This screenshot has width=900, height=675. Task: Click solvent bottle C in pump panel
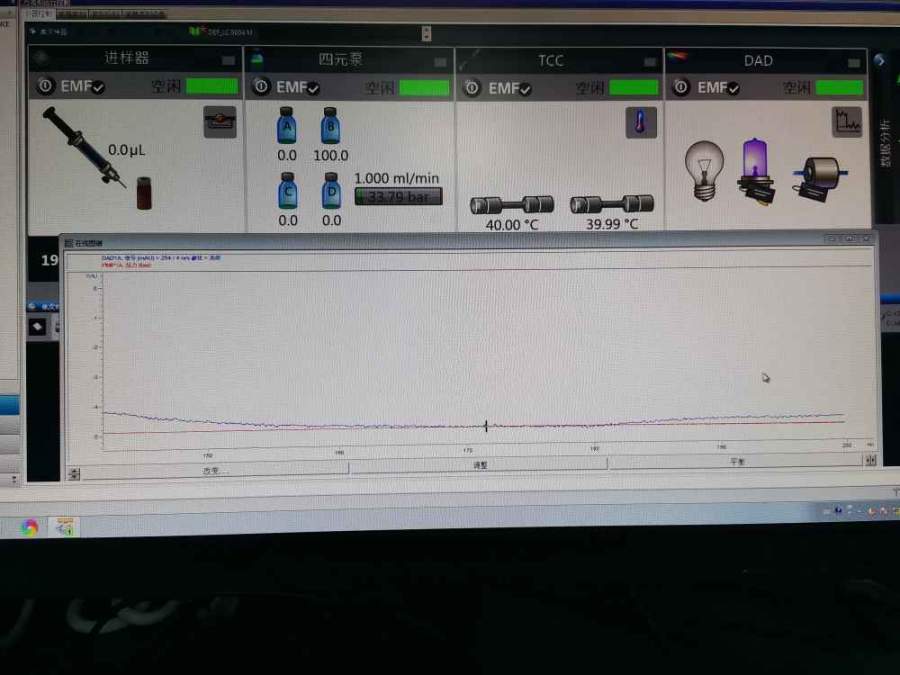coord(288,191)
